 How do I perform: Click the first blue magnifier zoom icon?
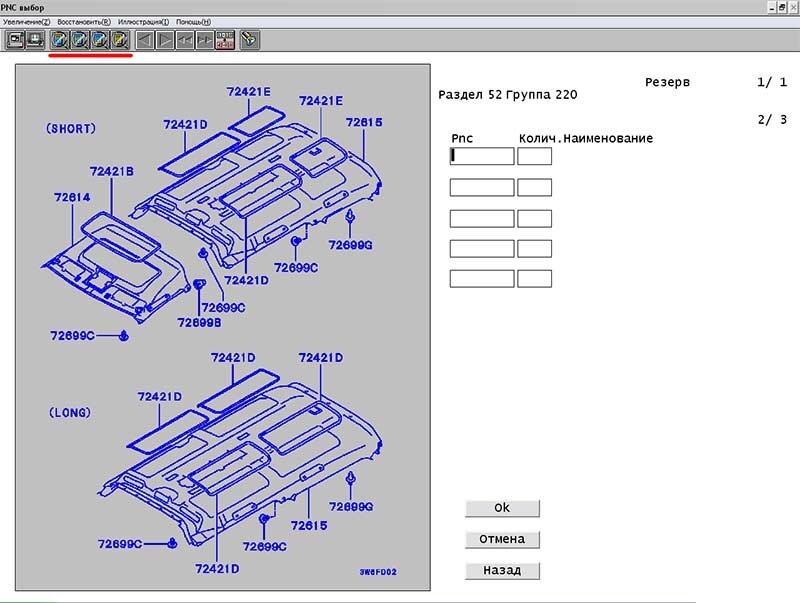coord(59,40)
